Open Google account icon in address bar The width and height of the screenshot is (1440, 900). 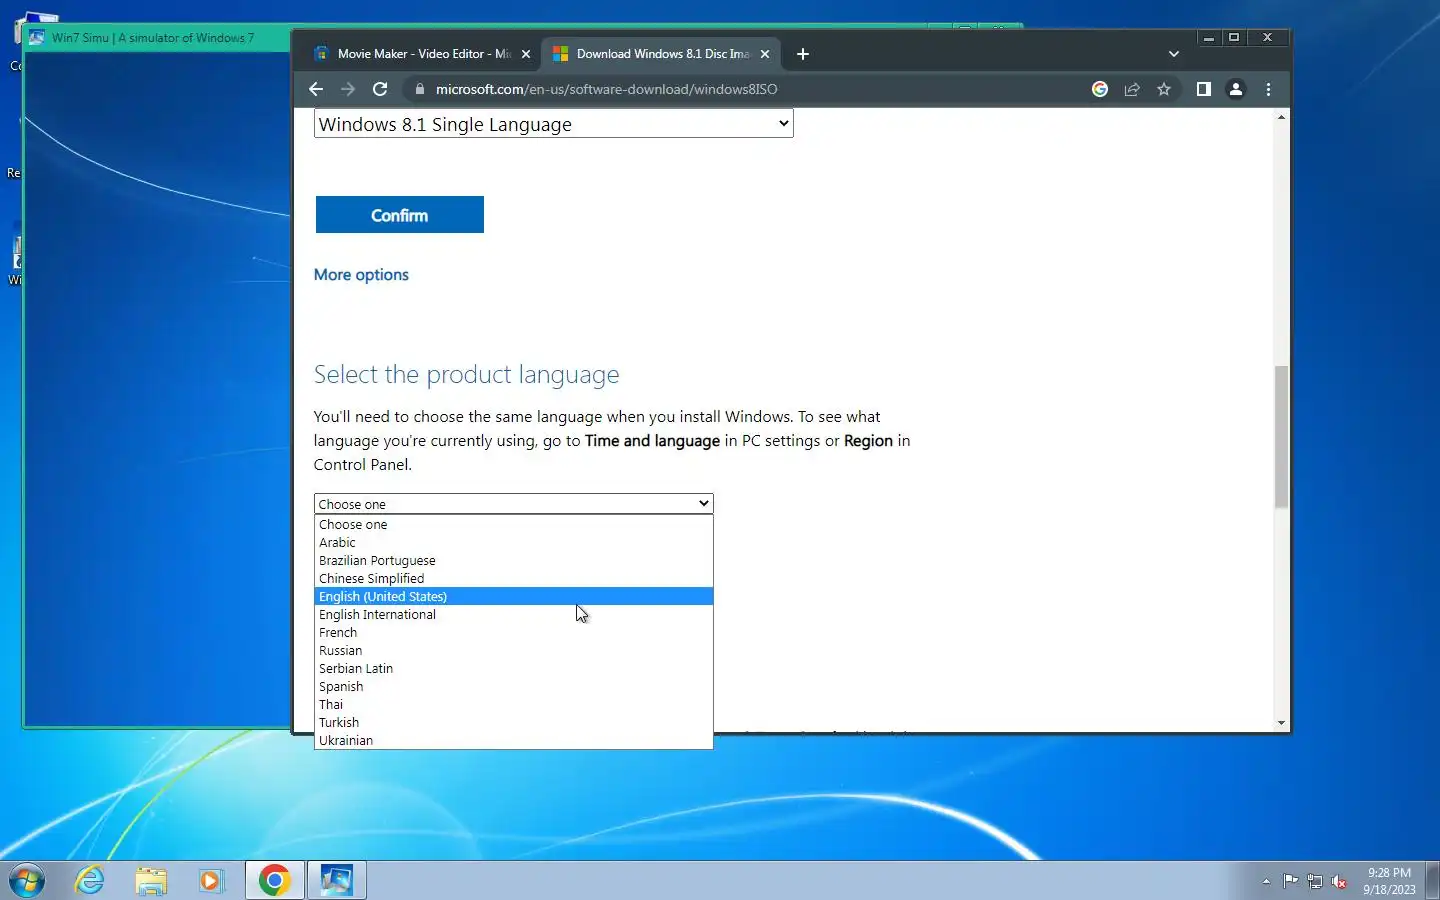[1100, 89]
